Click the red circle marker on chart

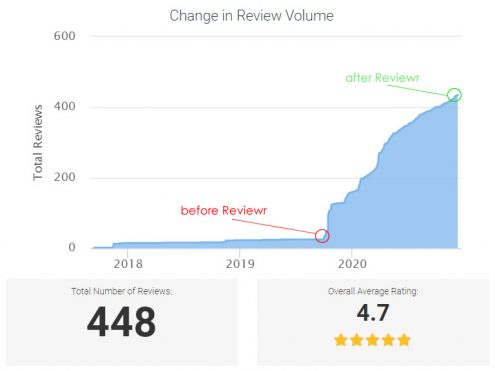coord(322,236)
